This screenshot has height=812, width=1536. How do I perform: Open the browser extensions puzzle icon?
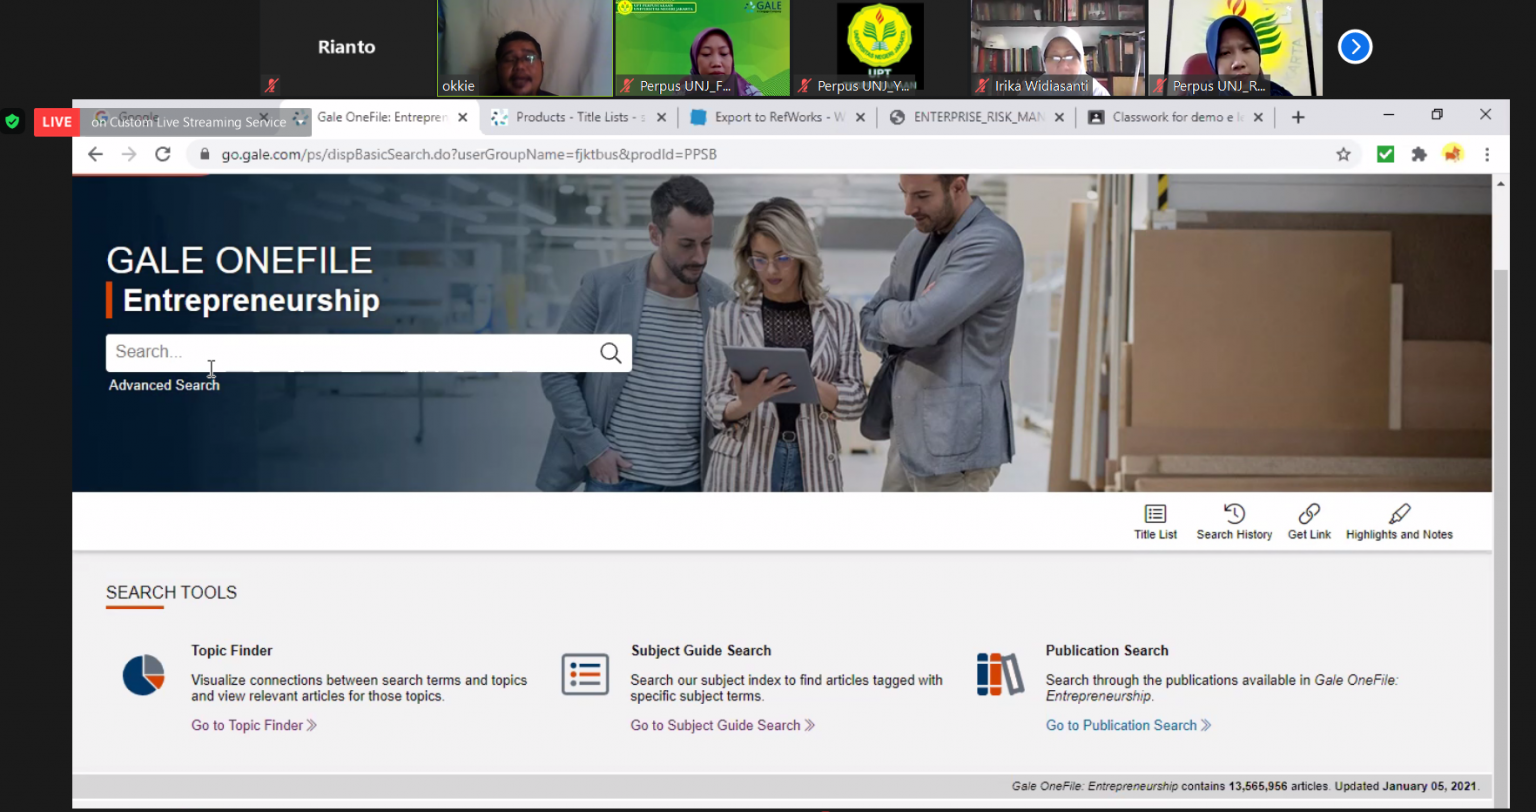click(1418, 154)
